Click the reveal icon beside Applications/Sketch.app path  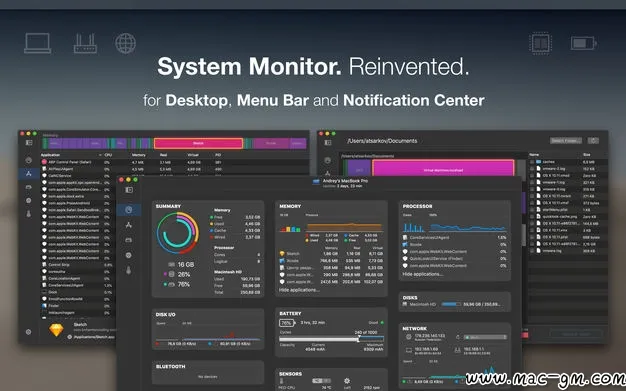(69, 337)
